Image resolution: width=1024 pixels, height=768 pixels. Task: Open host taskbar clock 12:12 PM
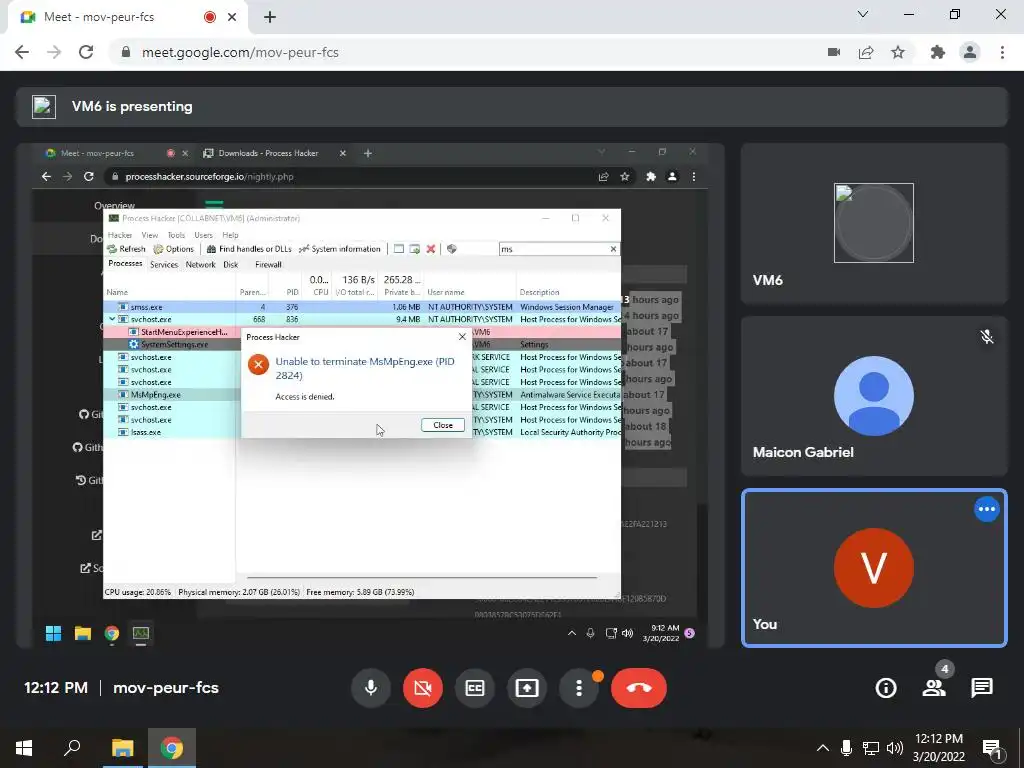[x=938, y=748]
